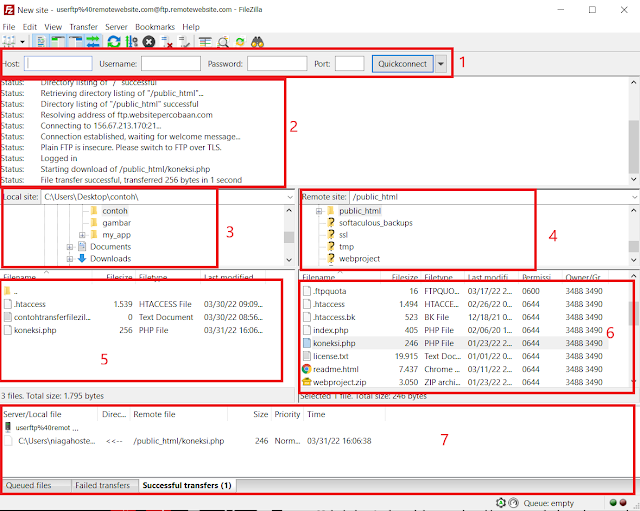640x511 pixels.
Task: Select local koneksi.php file of 256 bytes
Action: [x=35, y=330]
